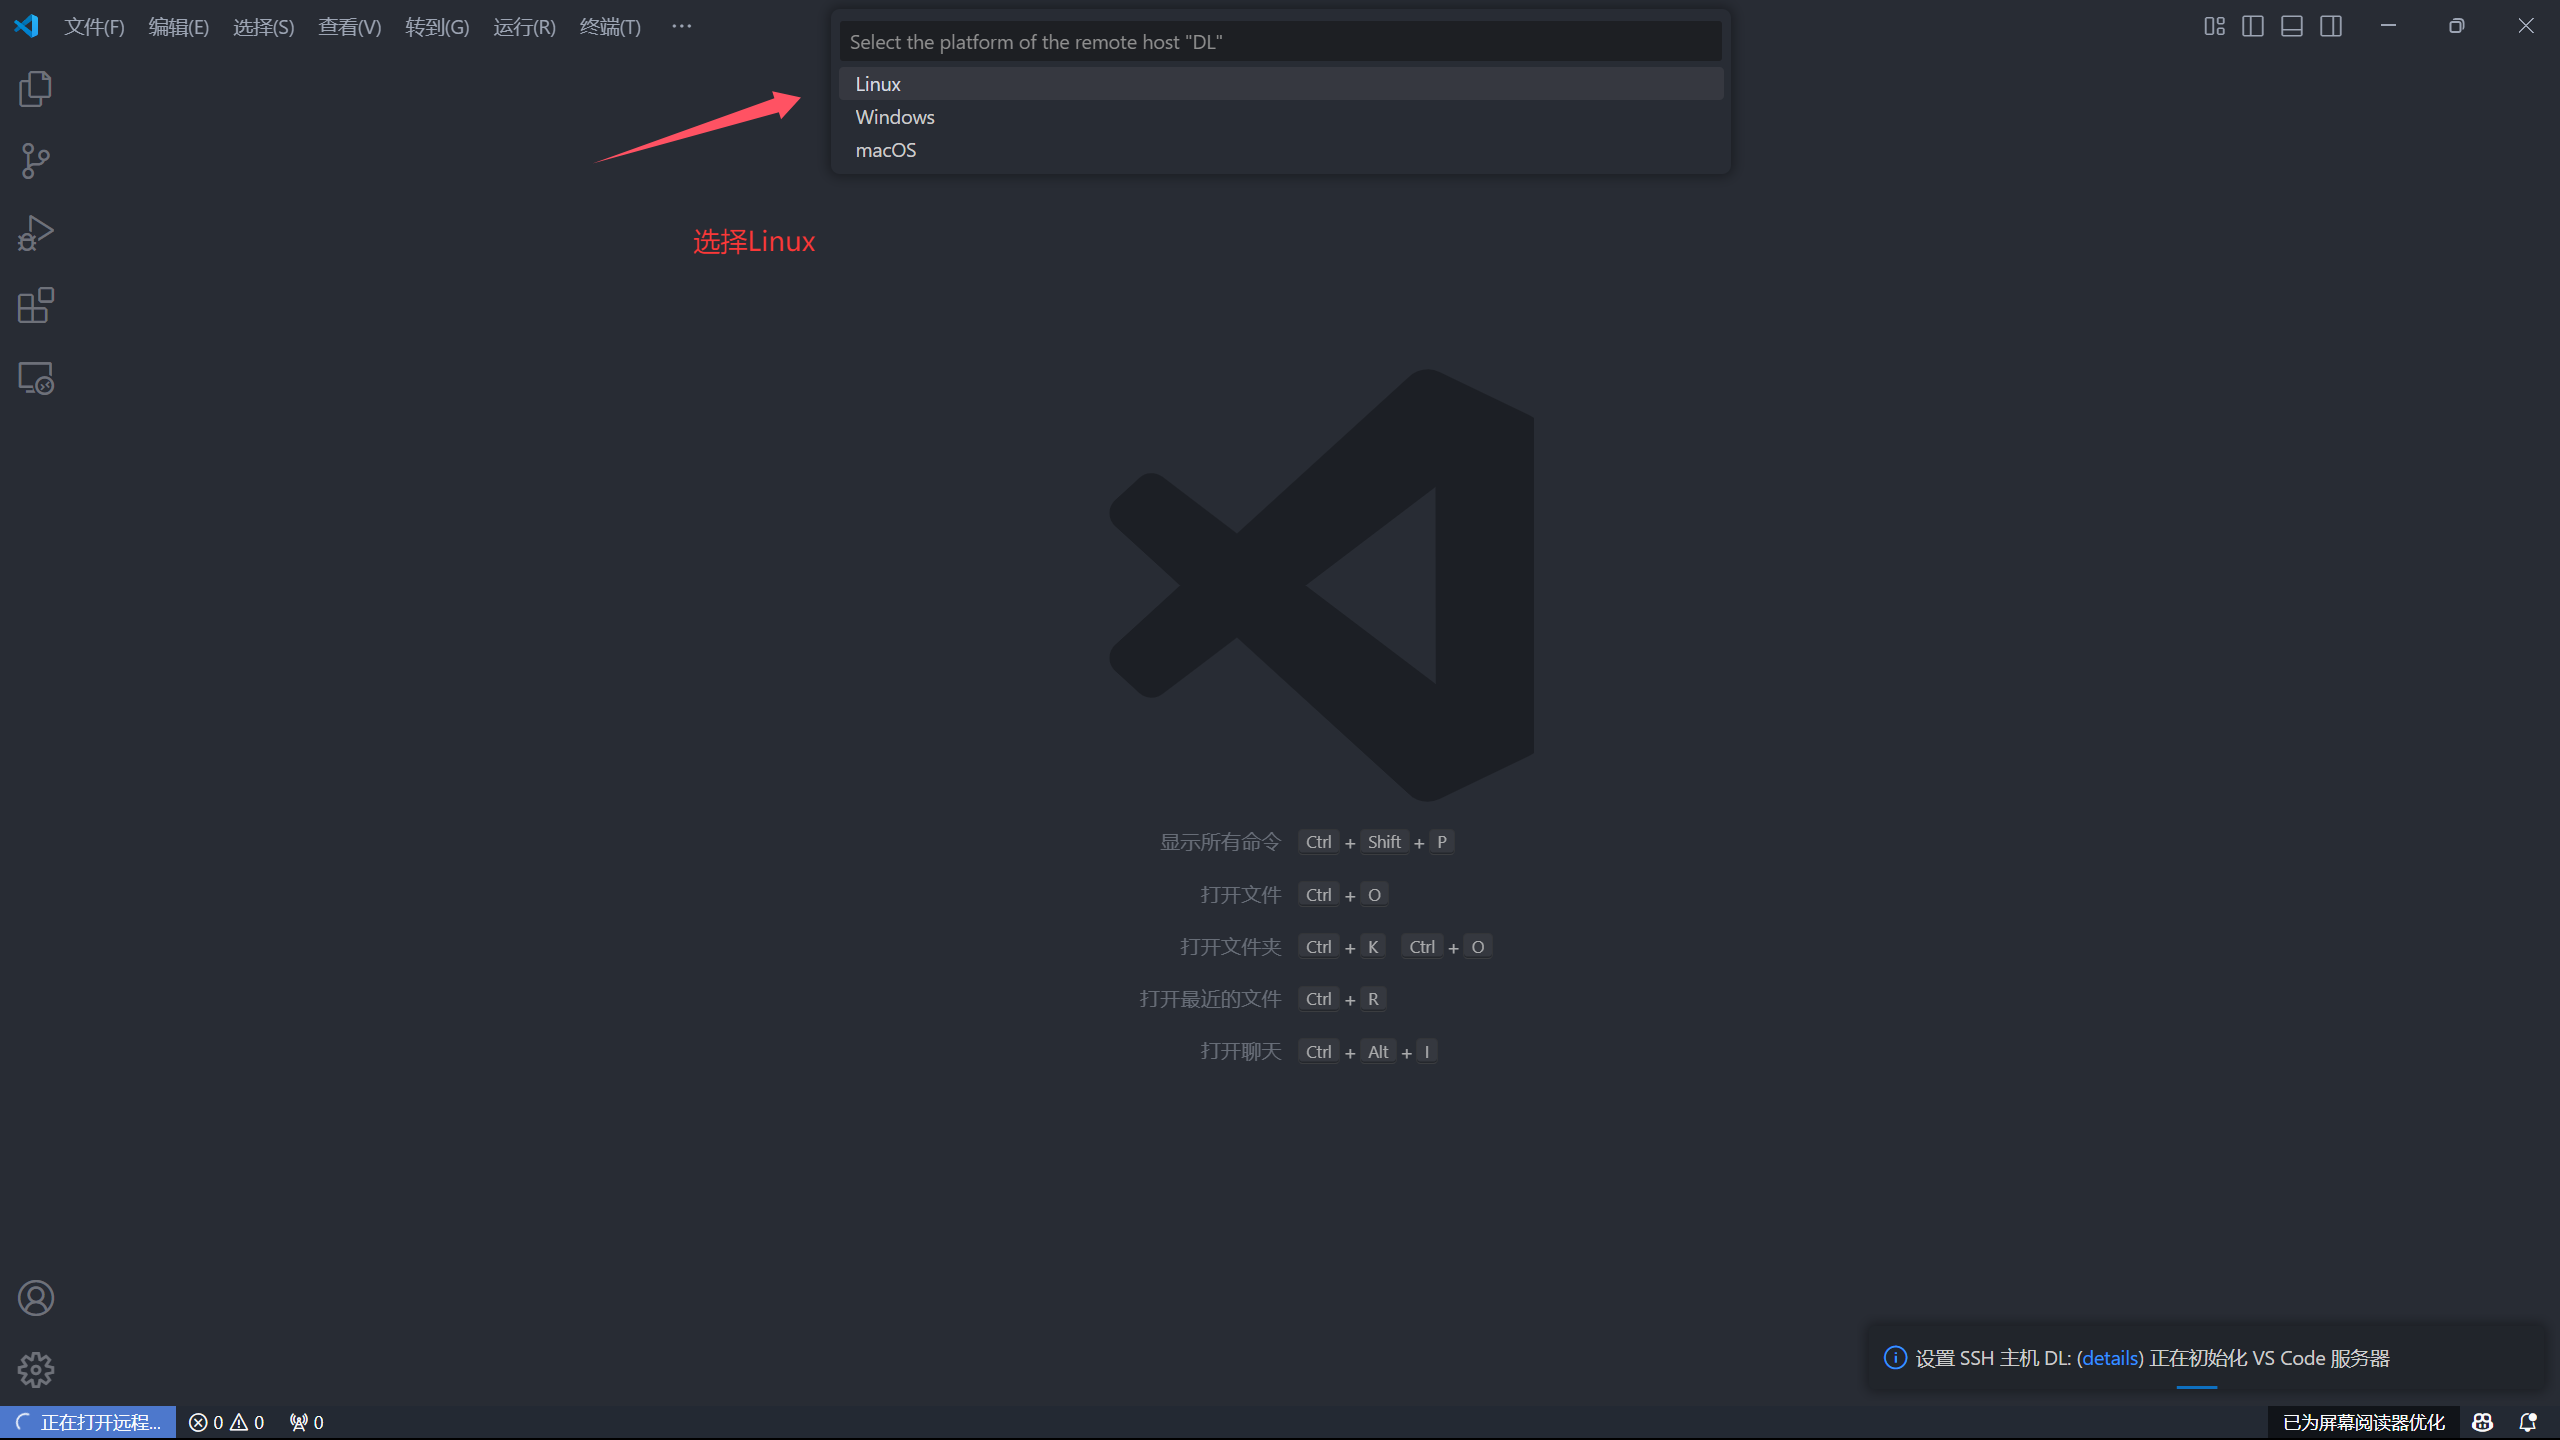The image size is (2560, 1440).
Task: Toggle the secondary side bar layout
Action: (x=2331, y=26)
